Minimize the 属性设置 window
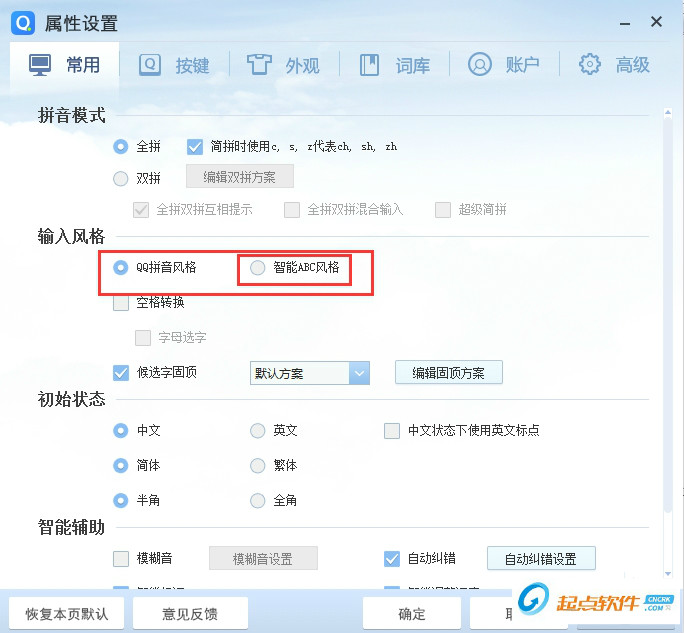The height and width of the screenshot is (633, 684). (625, 24)
